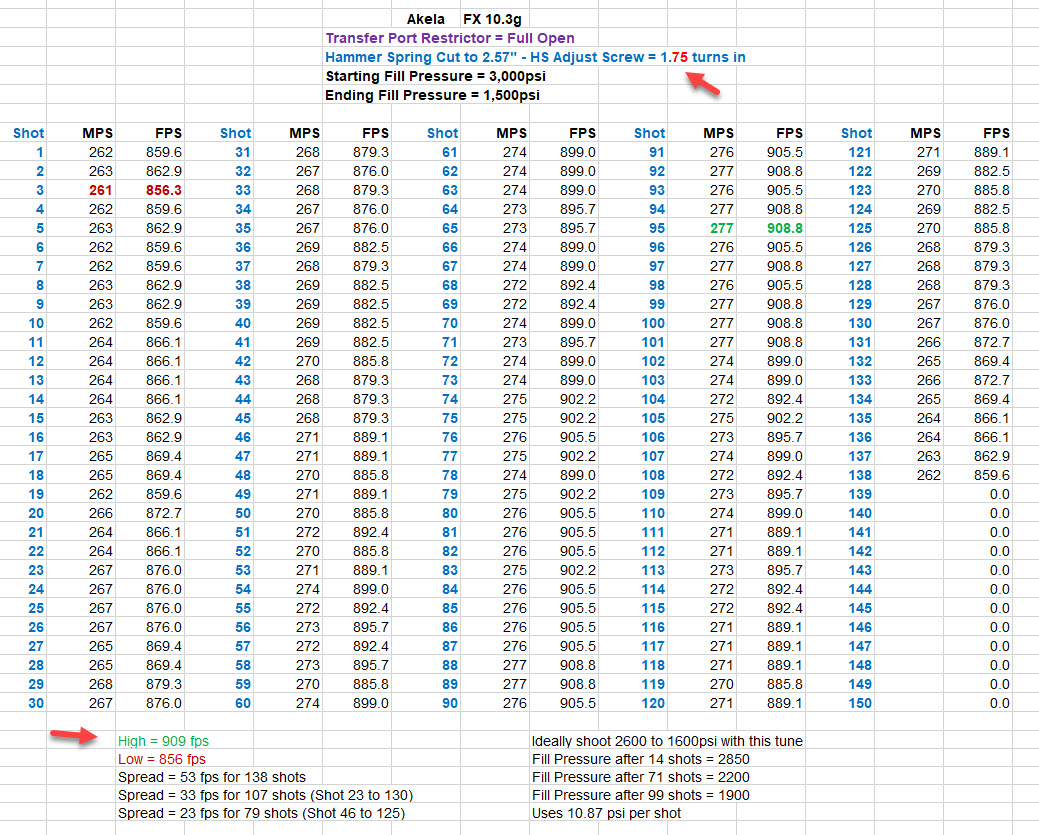Select the MPS value for shot 1
1039x835 pixels.
[x=101, y=152]
